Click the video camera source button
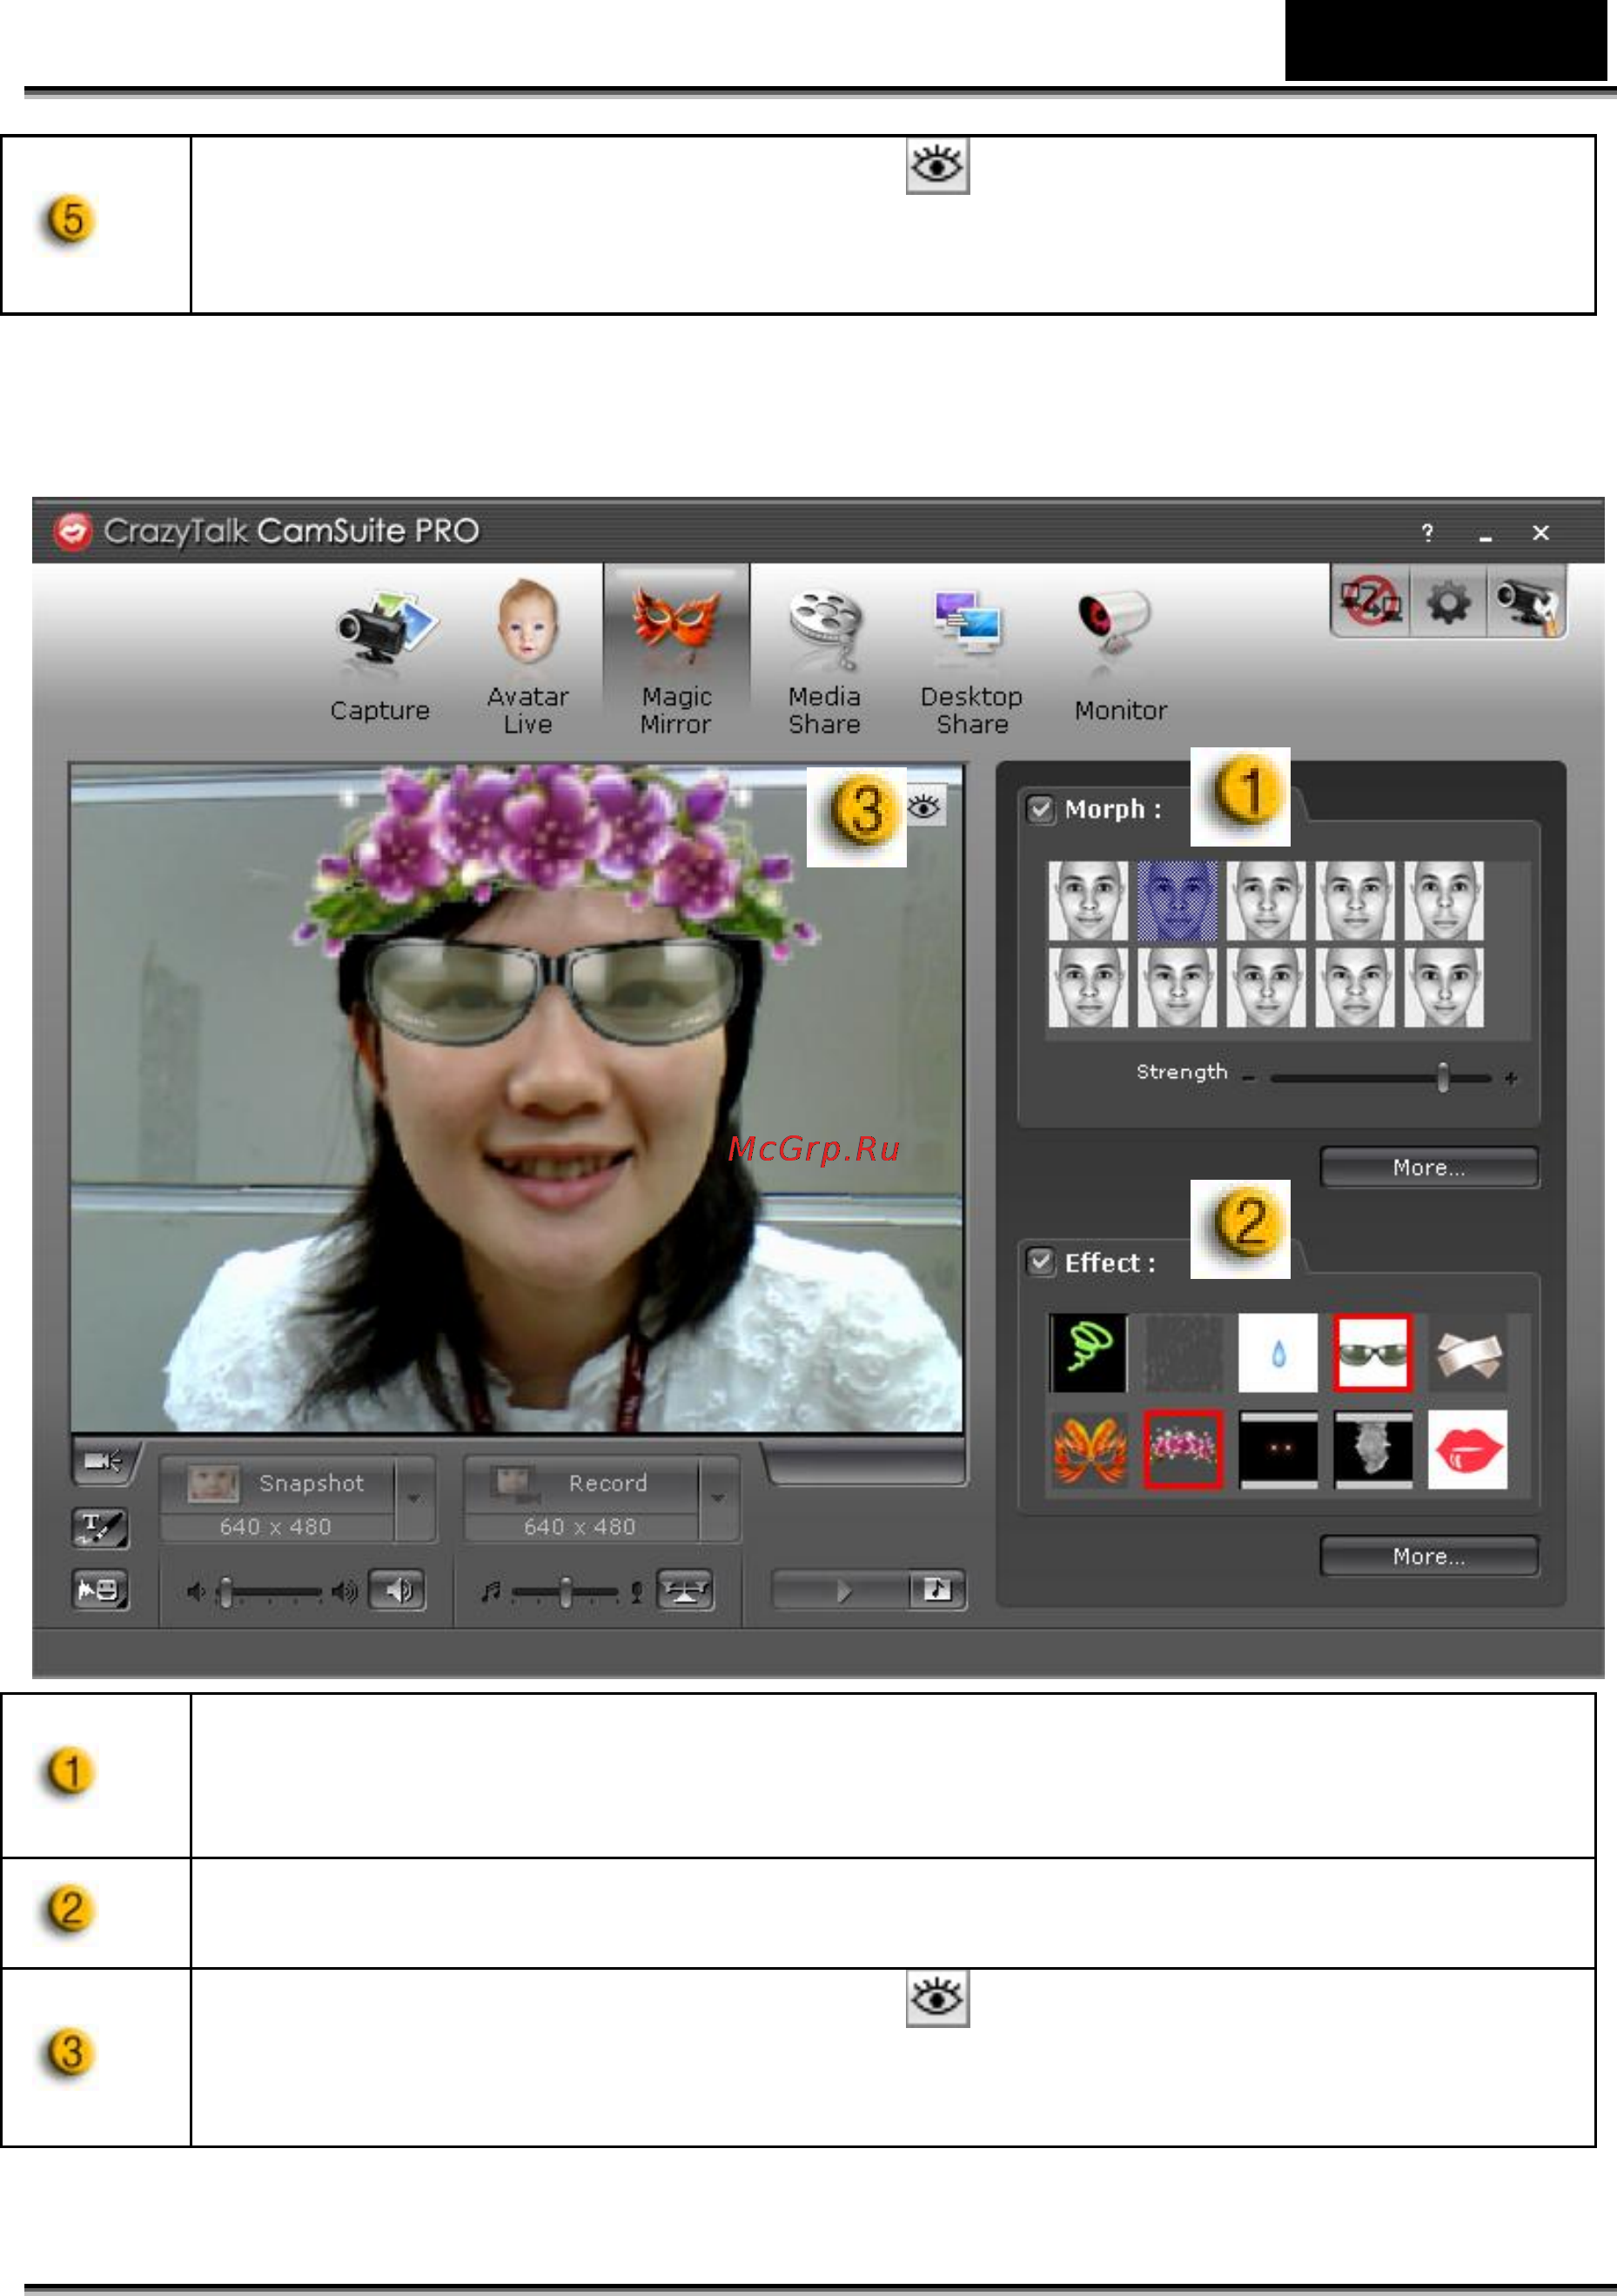The width and height of the screenshot is (1617, 2296). coord(104,1462)
